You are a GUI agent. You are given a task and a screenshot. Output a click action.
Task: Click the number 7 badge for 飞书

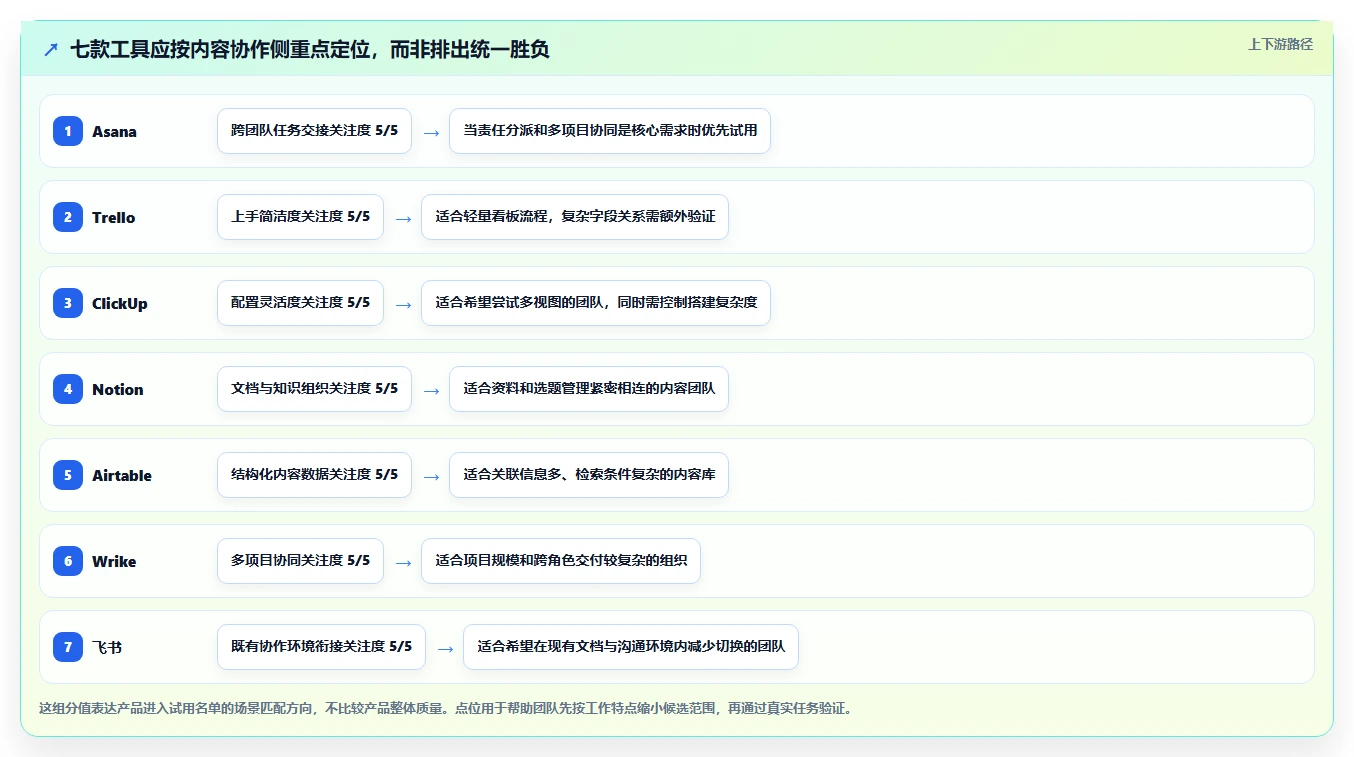(68, 647)
